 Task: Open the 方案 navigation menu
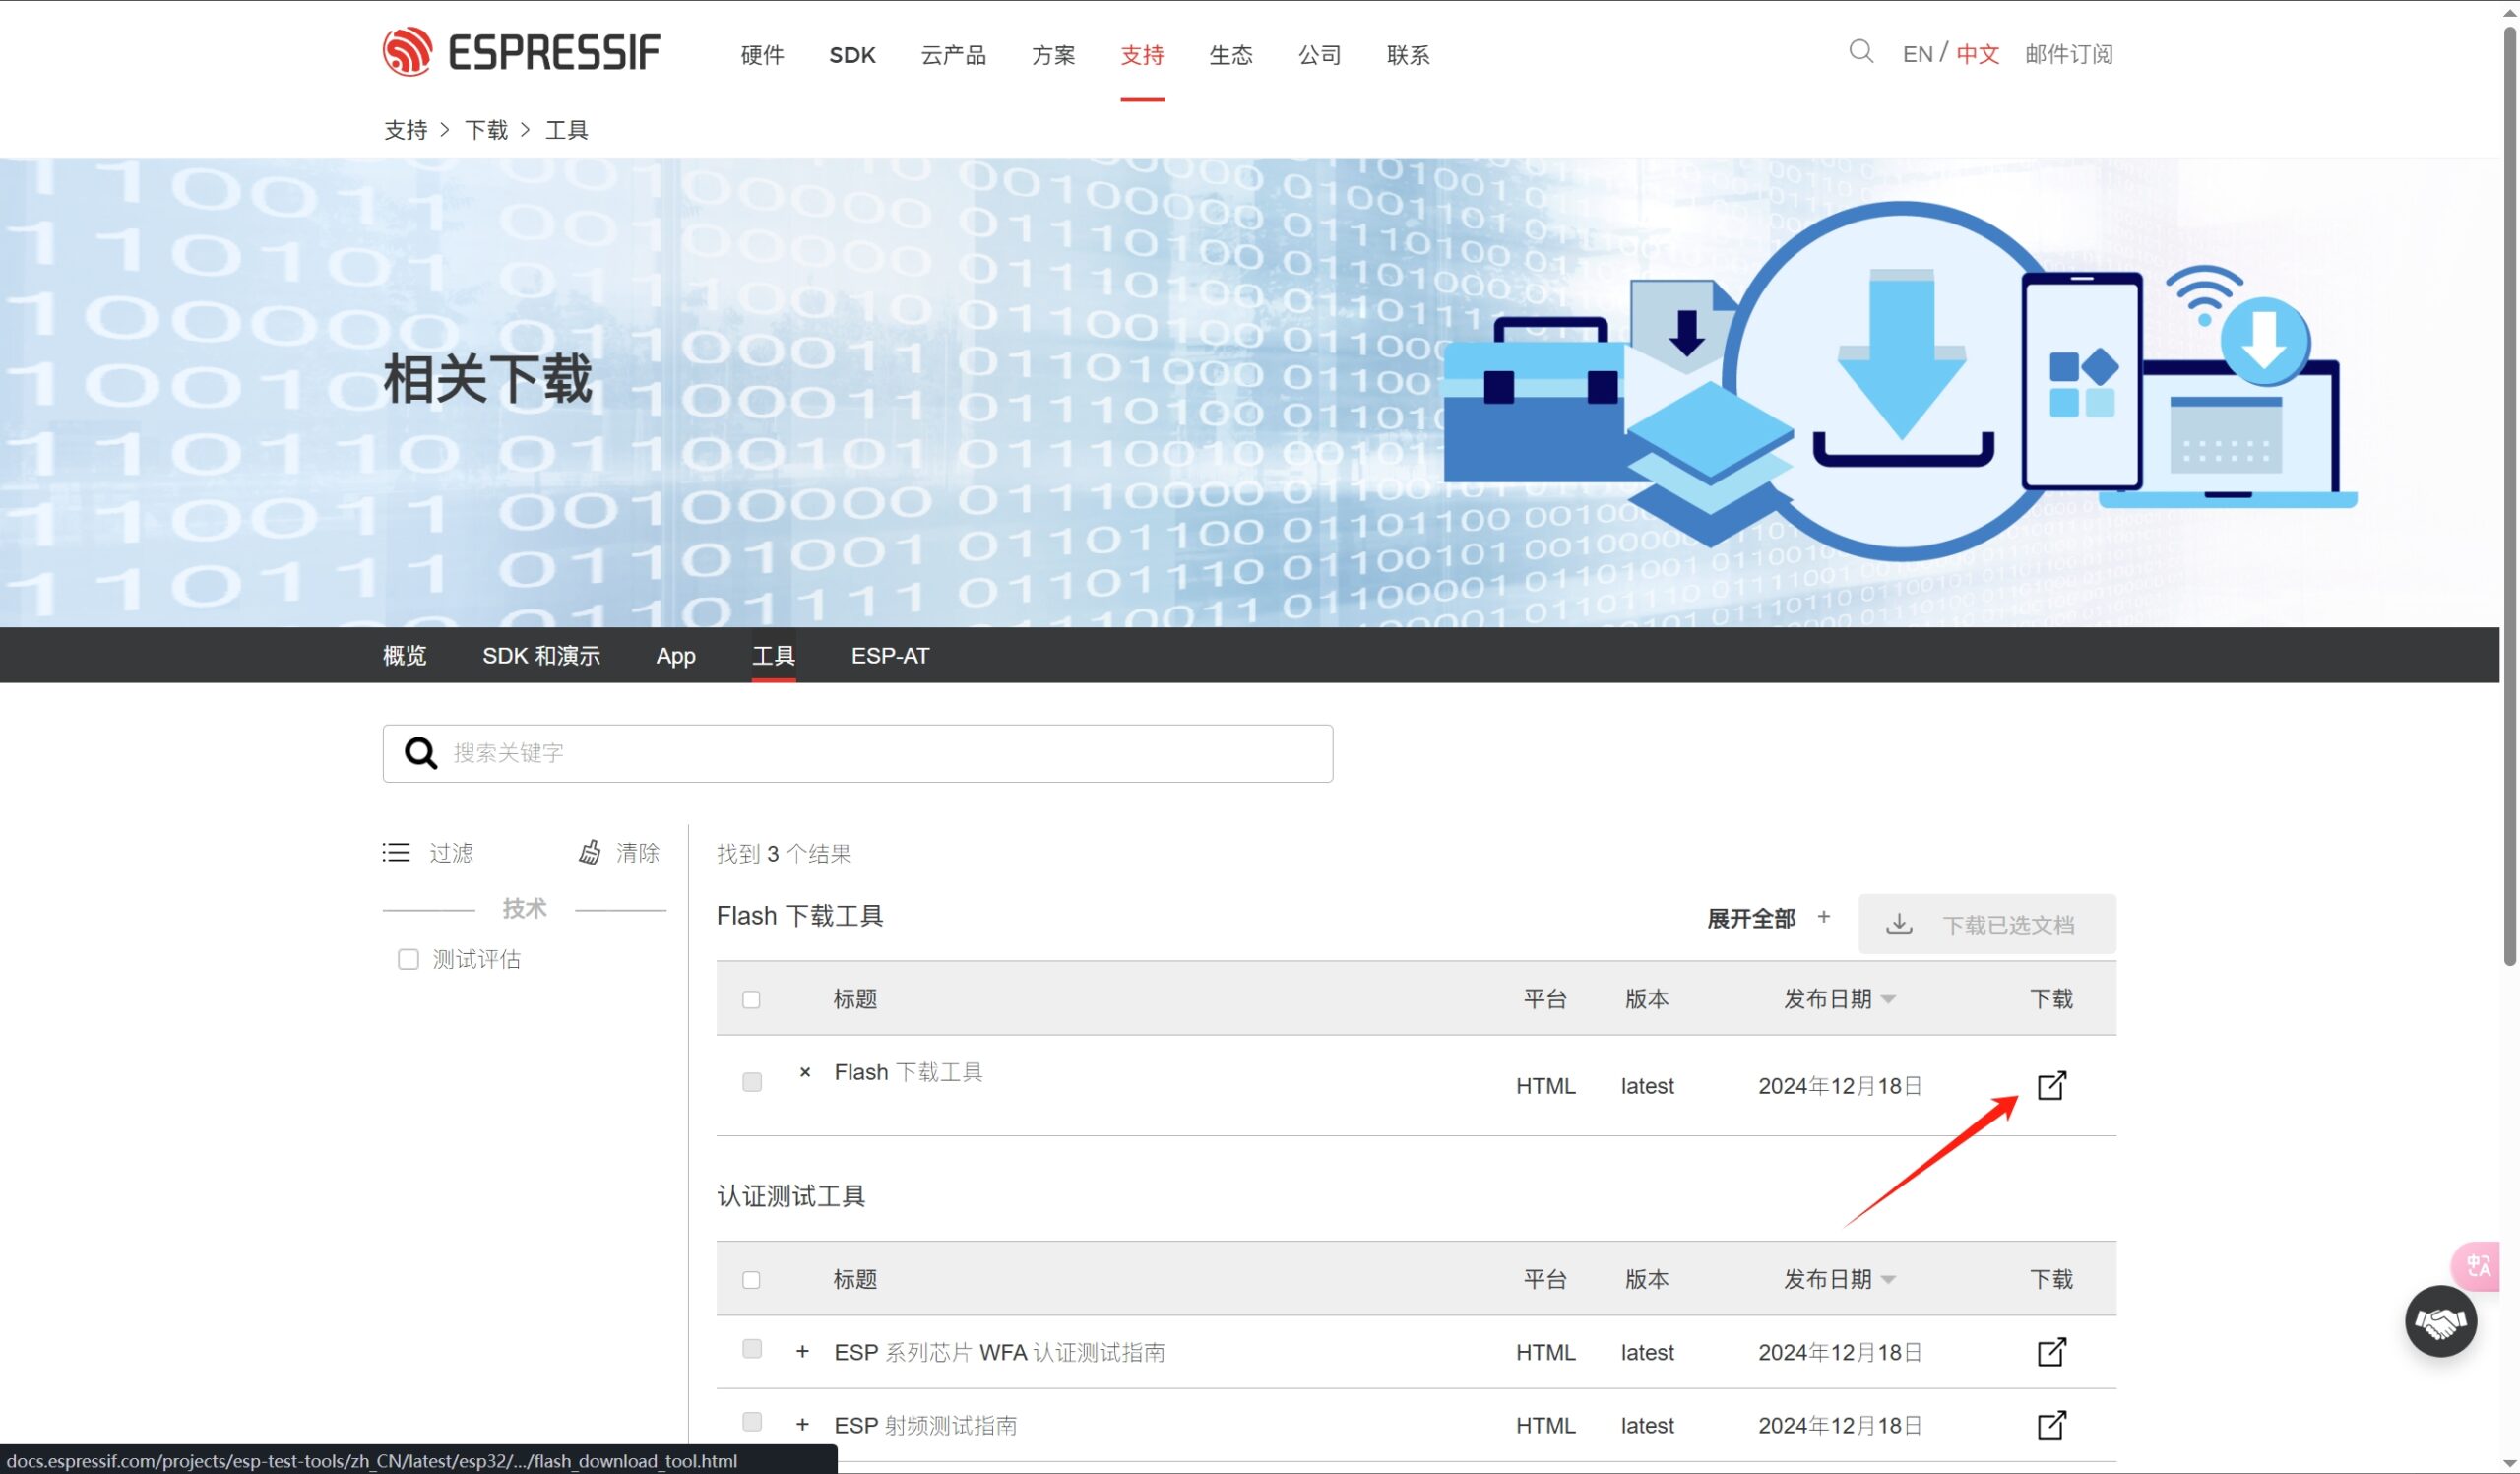tap(1053, 55)
